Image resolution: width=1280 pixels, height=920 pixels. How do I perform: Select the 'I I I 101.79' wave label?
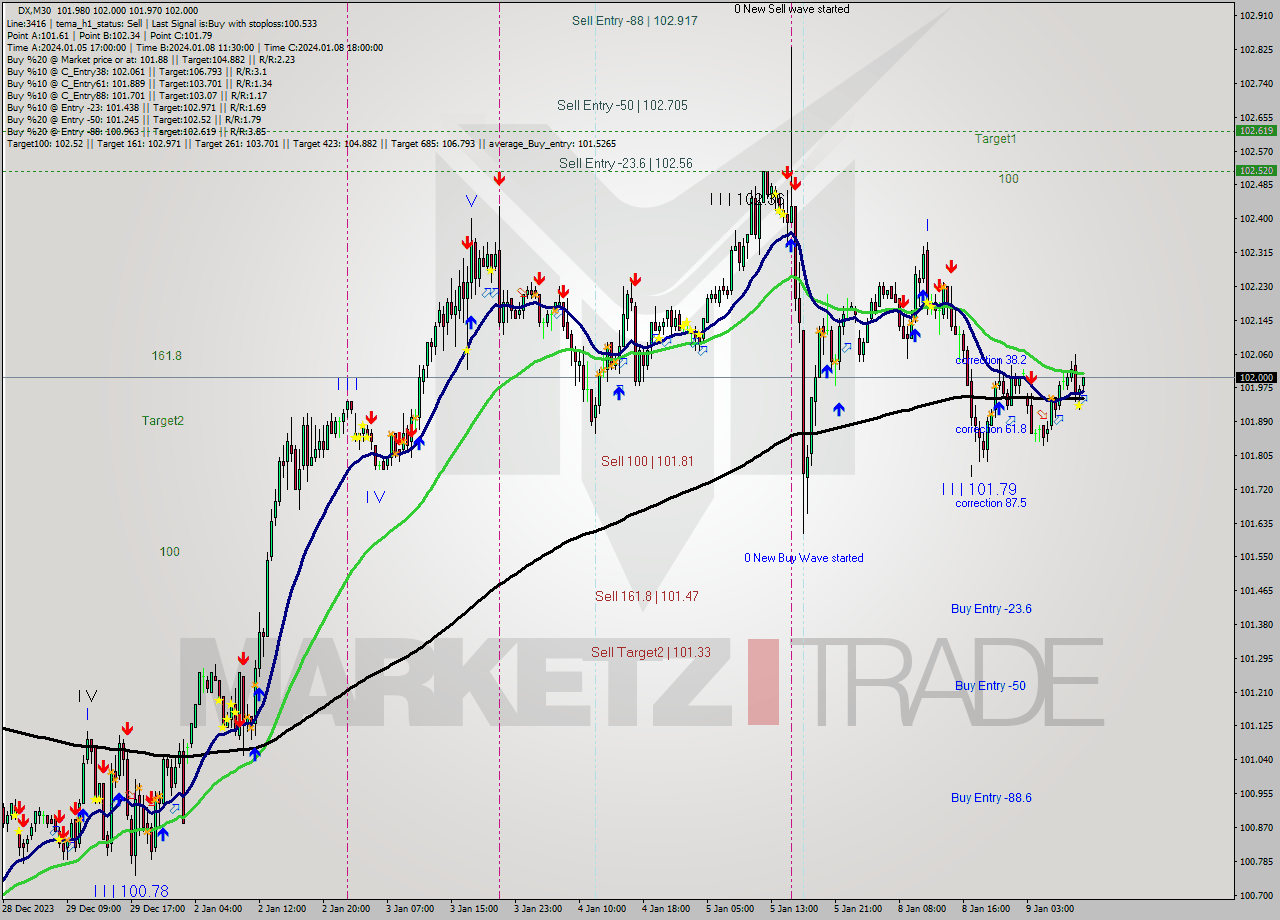click(x=979, y=489)
